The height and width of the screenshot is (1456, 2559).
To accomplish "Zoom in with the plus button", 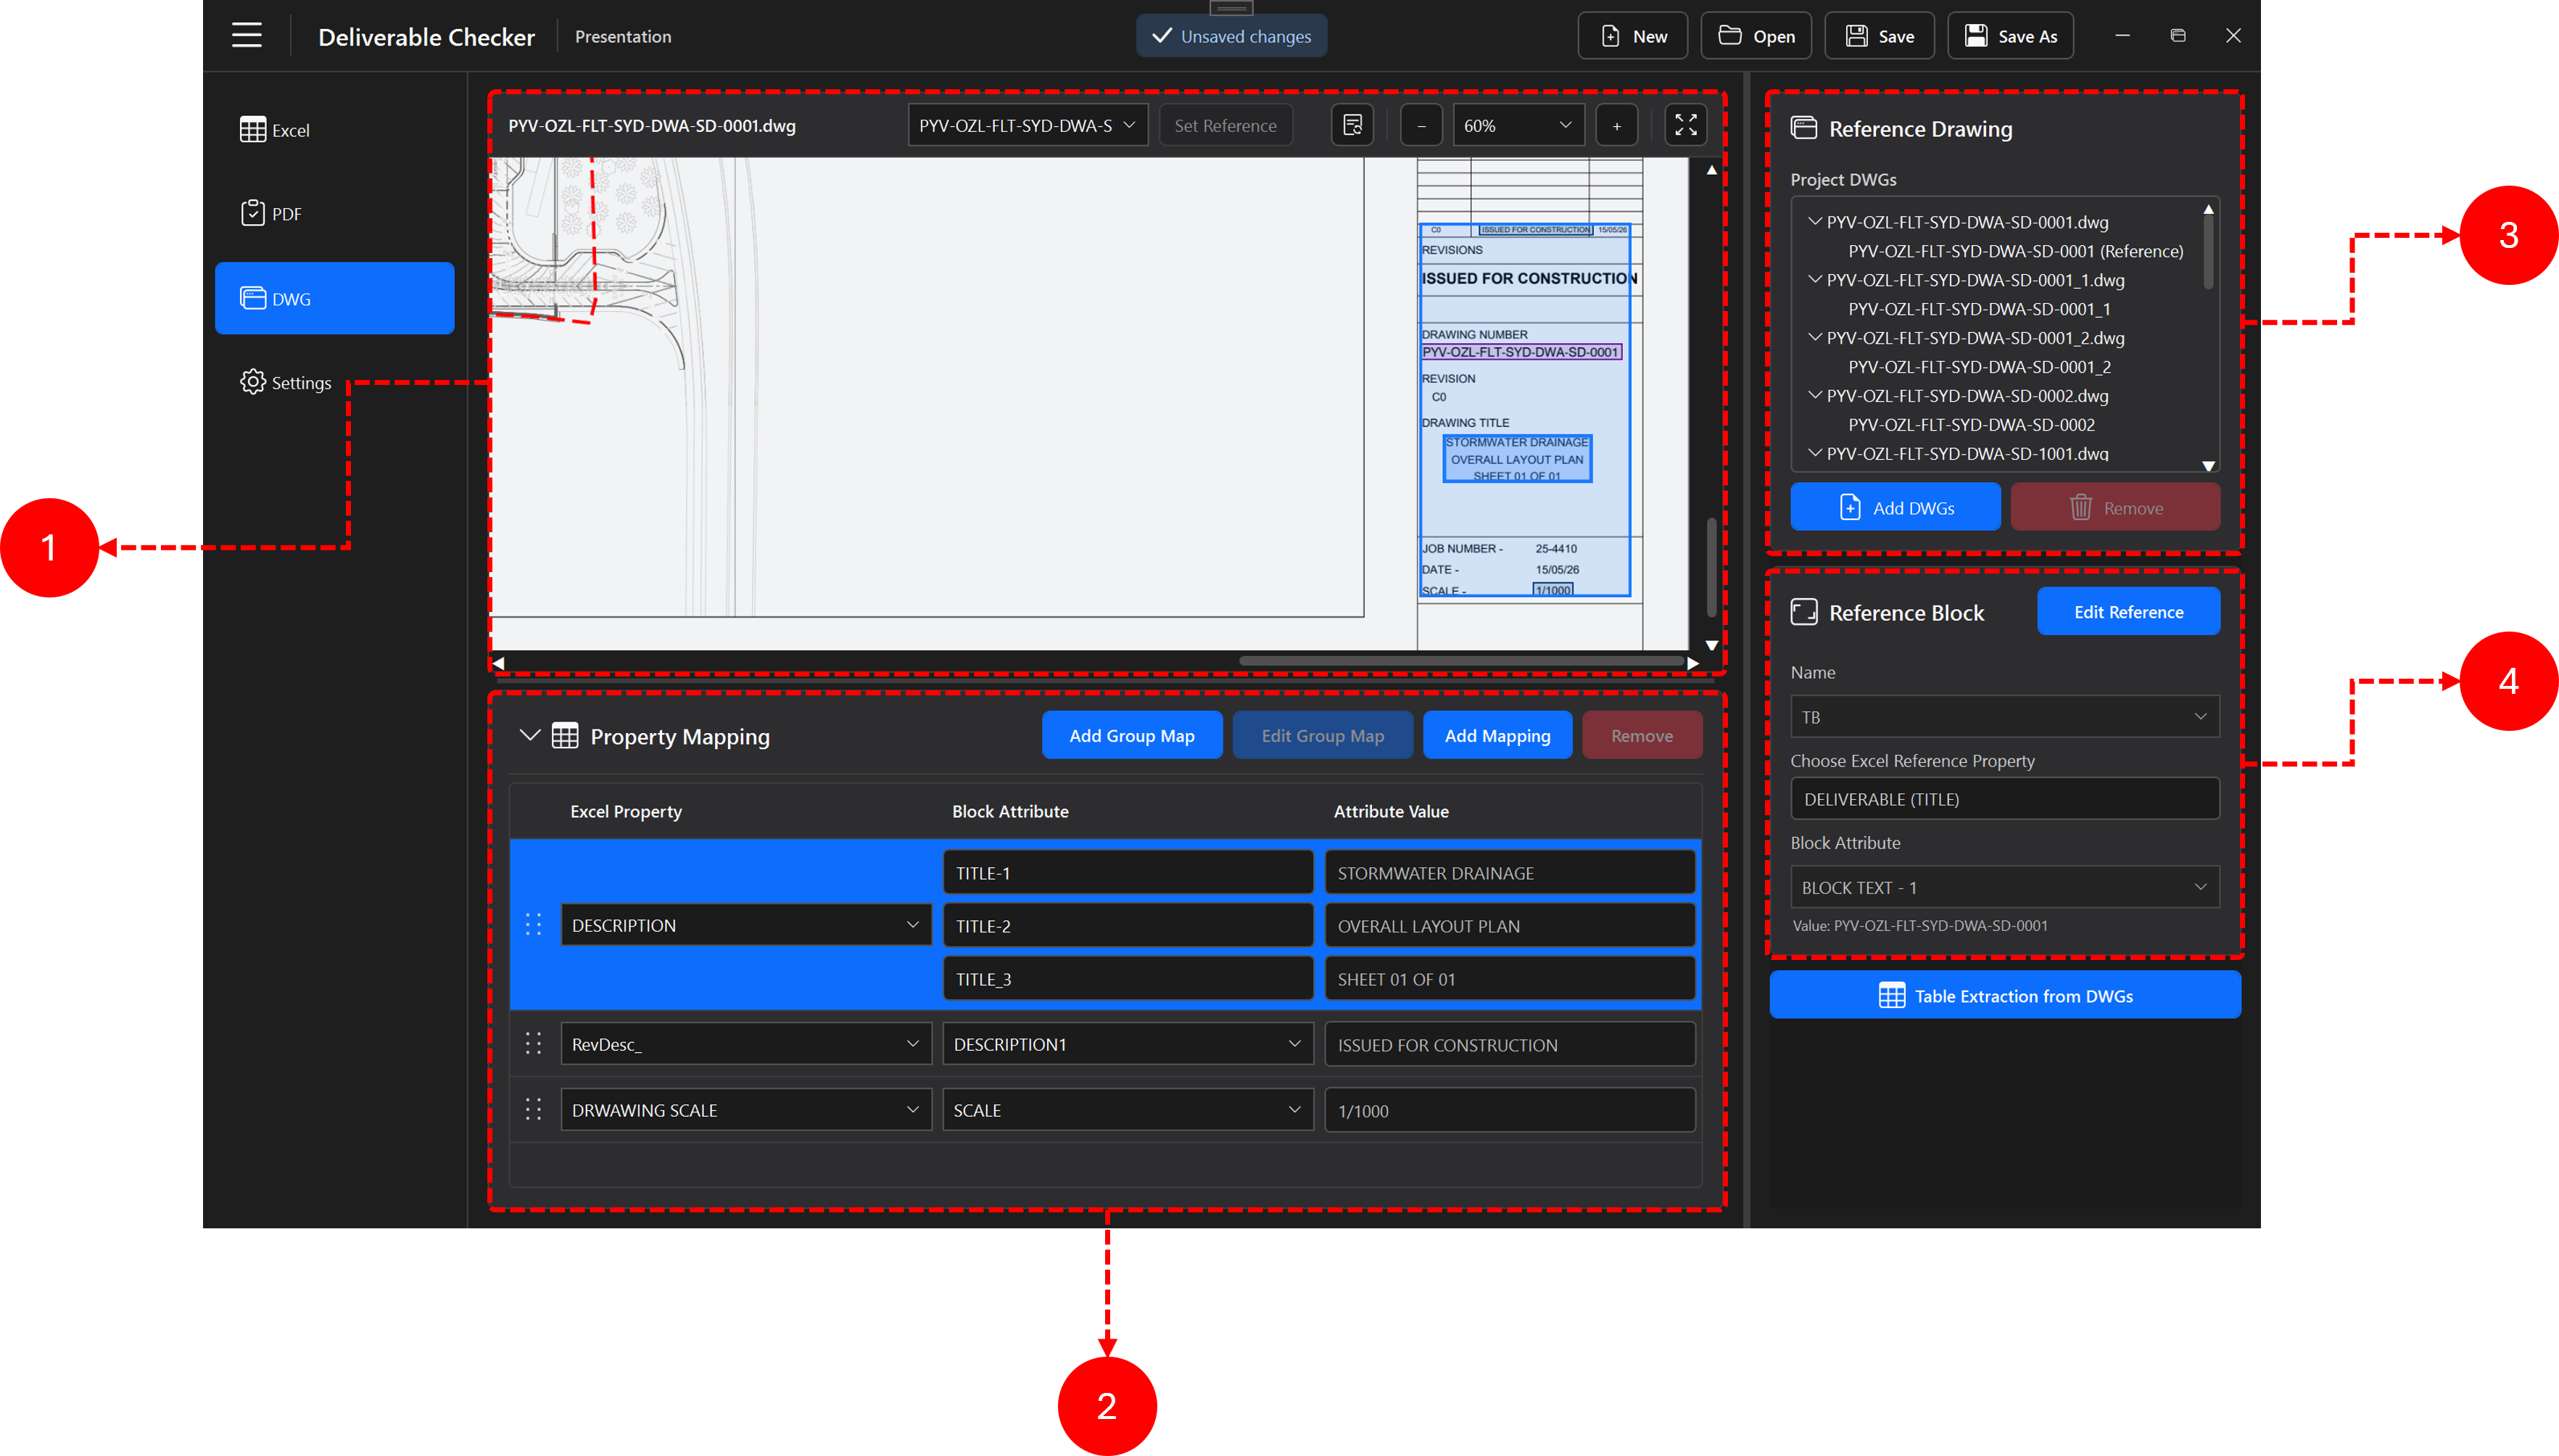I will (x=1616, y=125).
